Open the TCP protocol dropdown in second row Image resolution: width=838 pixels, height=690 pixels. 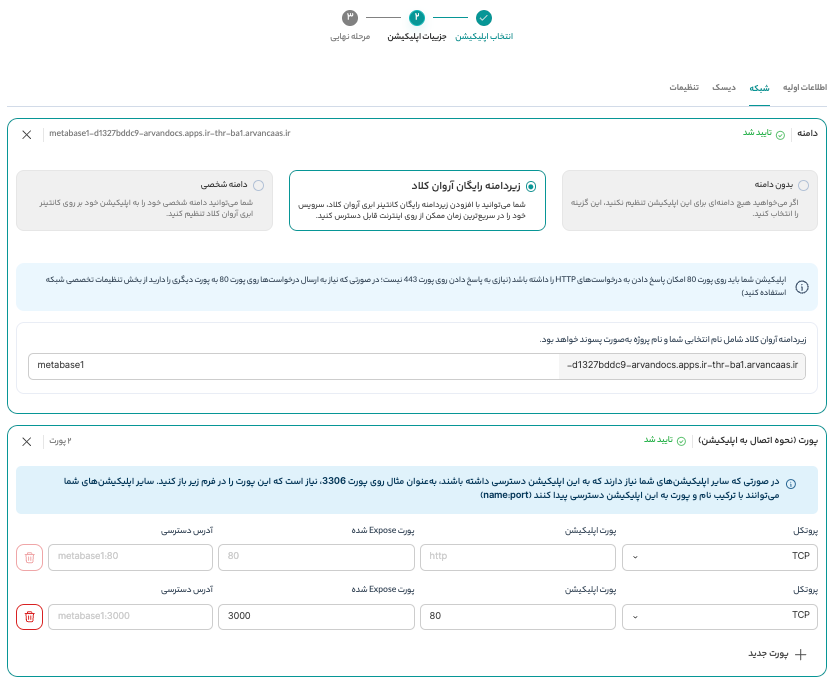[720, 617]
